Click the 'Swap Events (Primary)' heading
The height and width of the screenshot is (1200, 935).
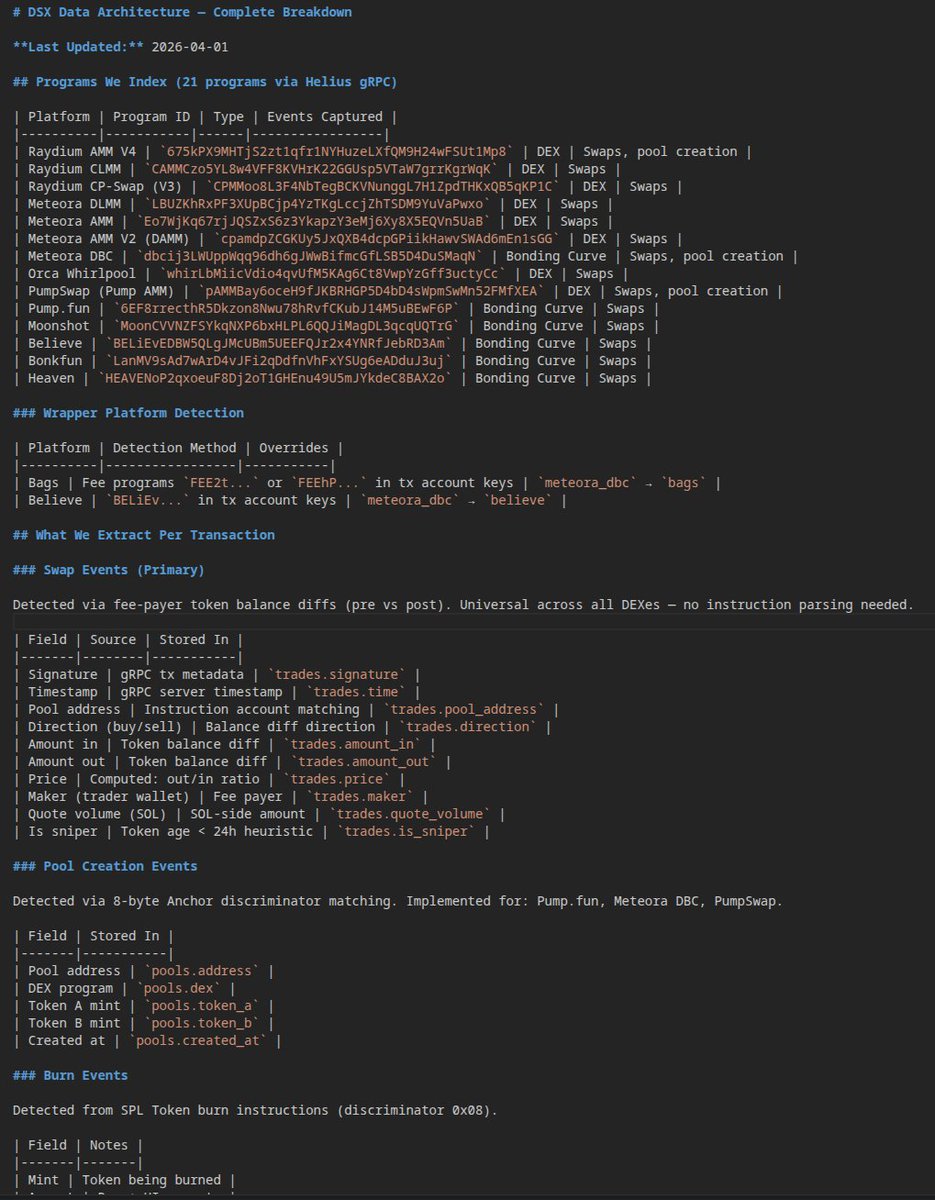click(108, 570)
